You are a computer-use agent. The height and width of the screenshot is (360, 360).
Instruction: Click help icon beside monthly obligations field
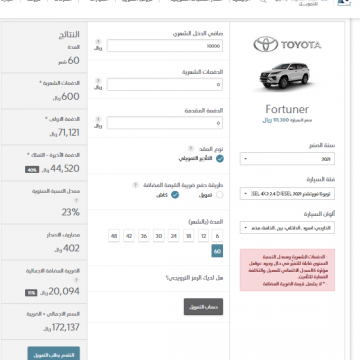pos(98,81)
